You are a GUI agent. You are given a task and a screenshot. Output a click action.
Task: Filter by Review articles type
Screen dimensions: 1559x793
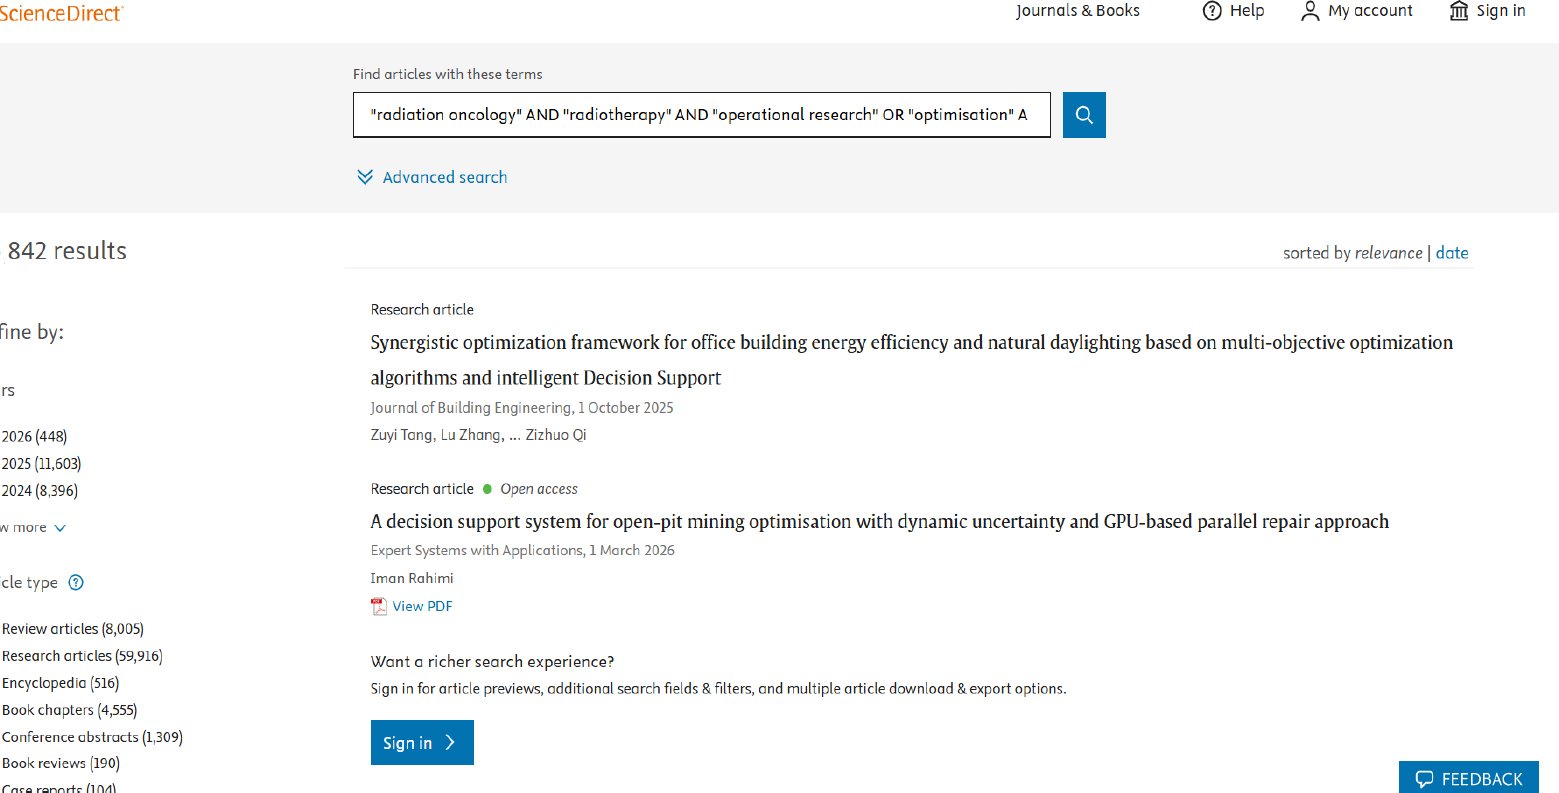coord(72,629)
